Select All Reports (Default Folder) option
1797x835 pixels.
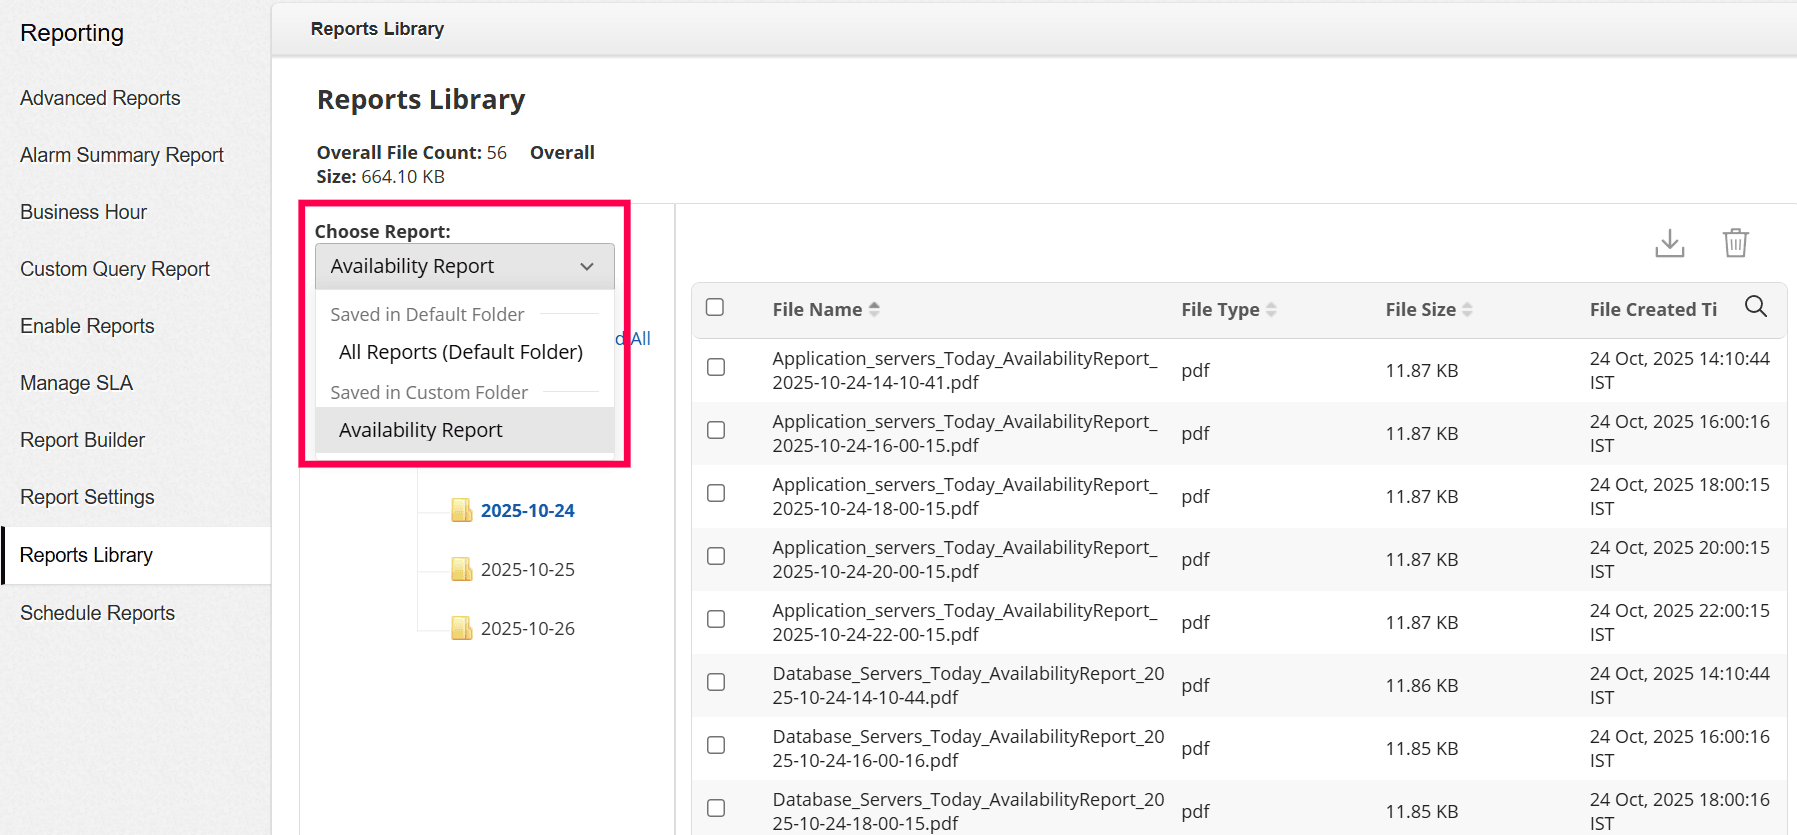pos(461,352)
